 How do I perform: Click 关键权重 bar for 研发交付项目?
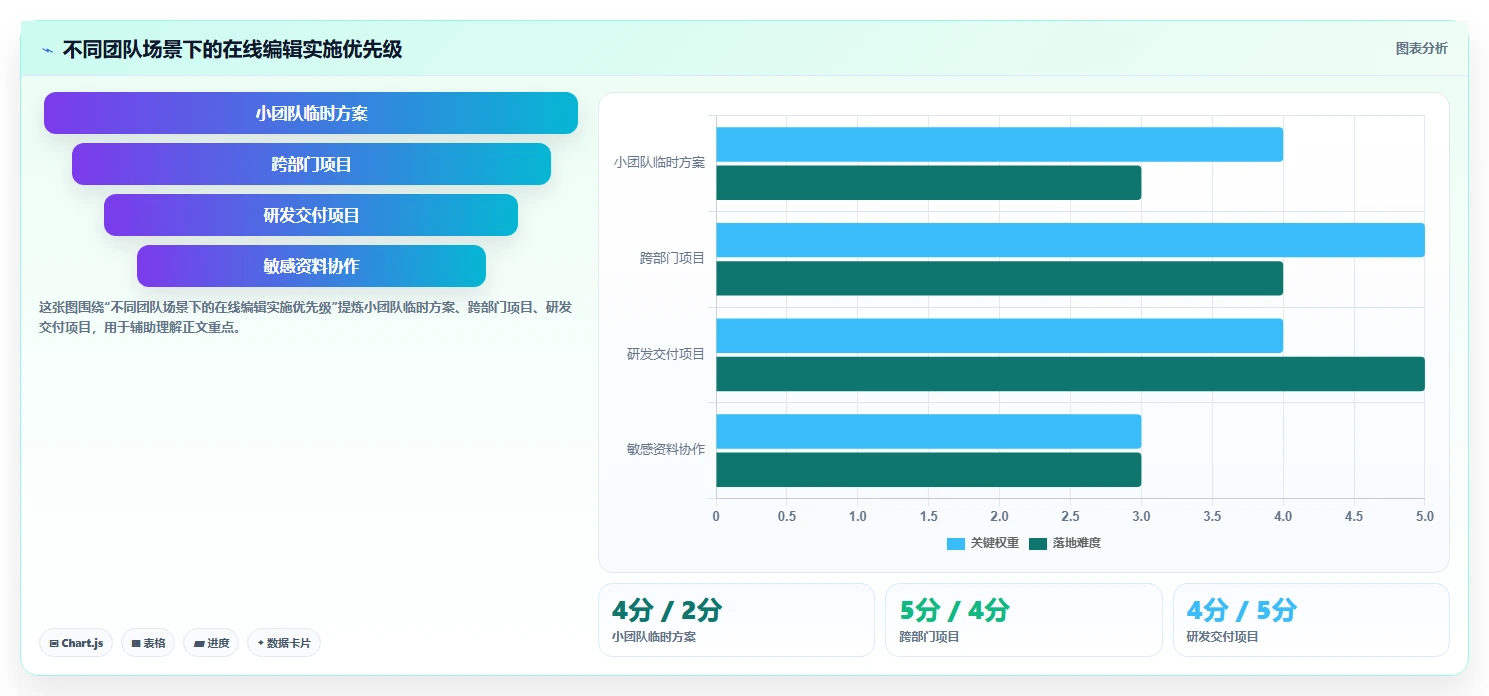[x=999, y=336]
